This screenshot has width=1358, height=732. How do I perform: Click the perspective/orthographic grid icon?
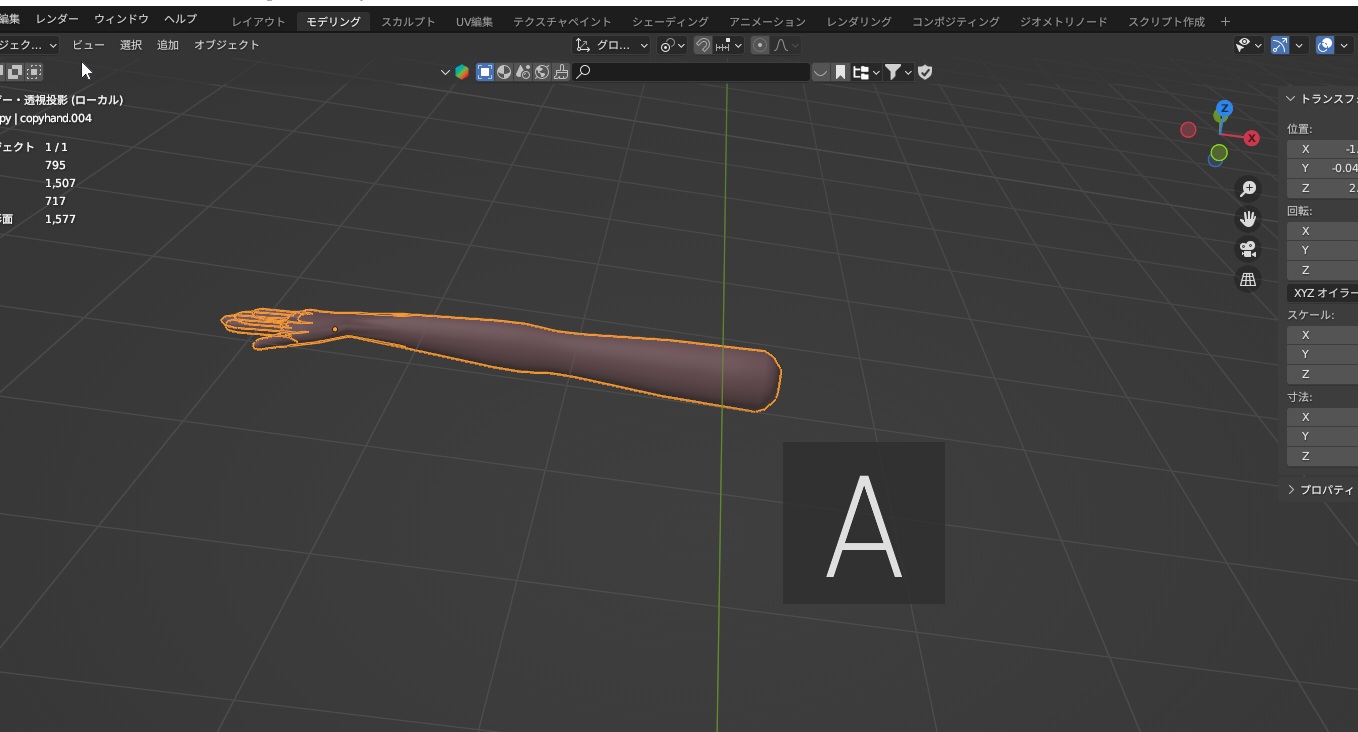(x=1247, y=280)
